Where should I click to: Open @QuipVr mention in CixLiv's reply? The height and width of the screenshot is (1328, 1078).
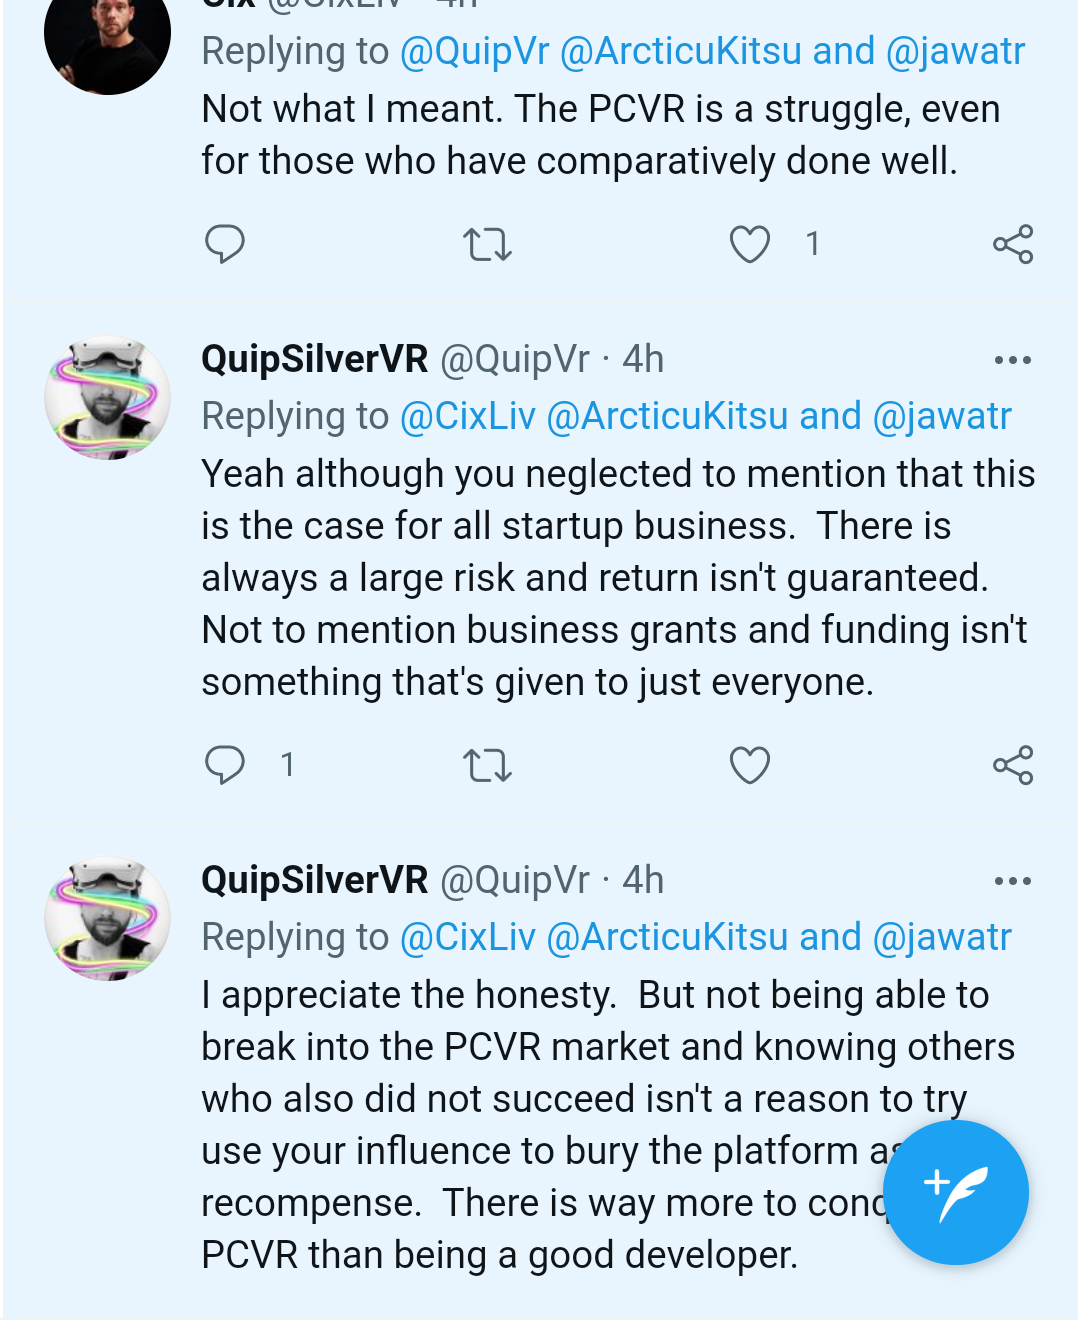pos(474,51)
